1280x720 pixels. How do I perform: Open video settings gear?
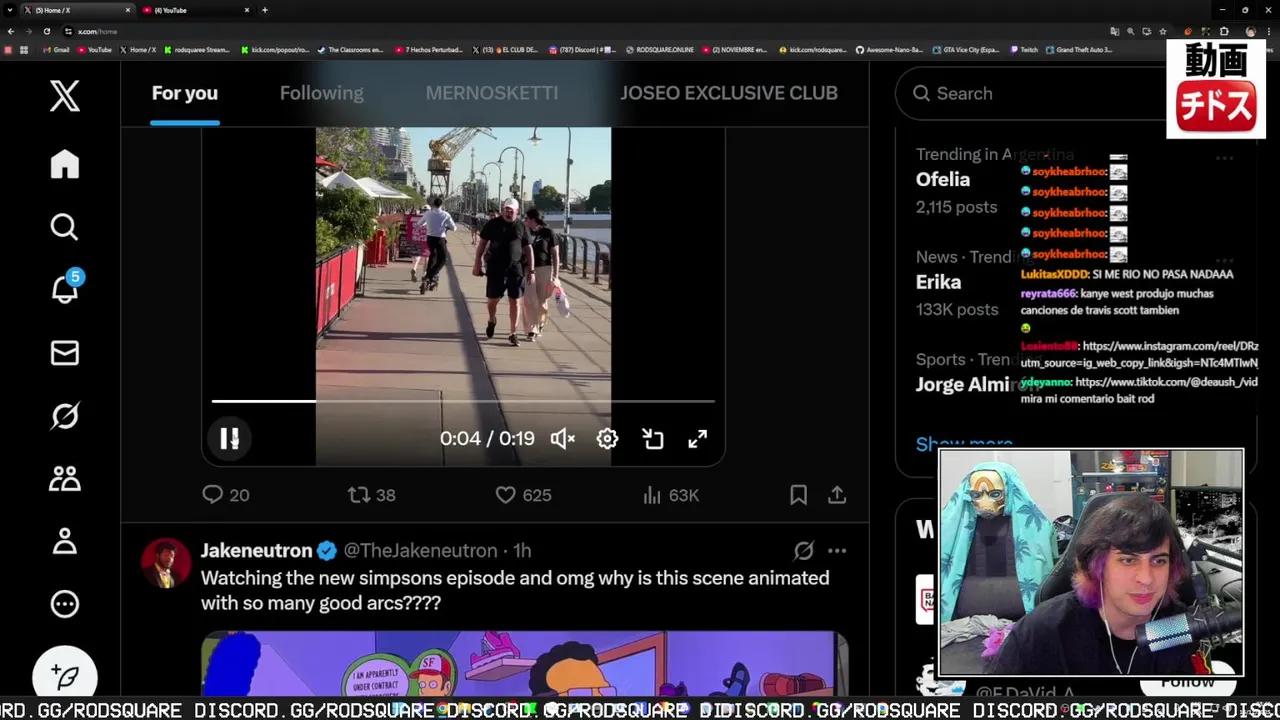tap(607, 439)
